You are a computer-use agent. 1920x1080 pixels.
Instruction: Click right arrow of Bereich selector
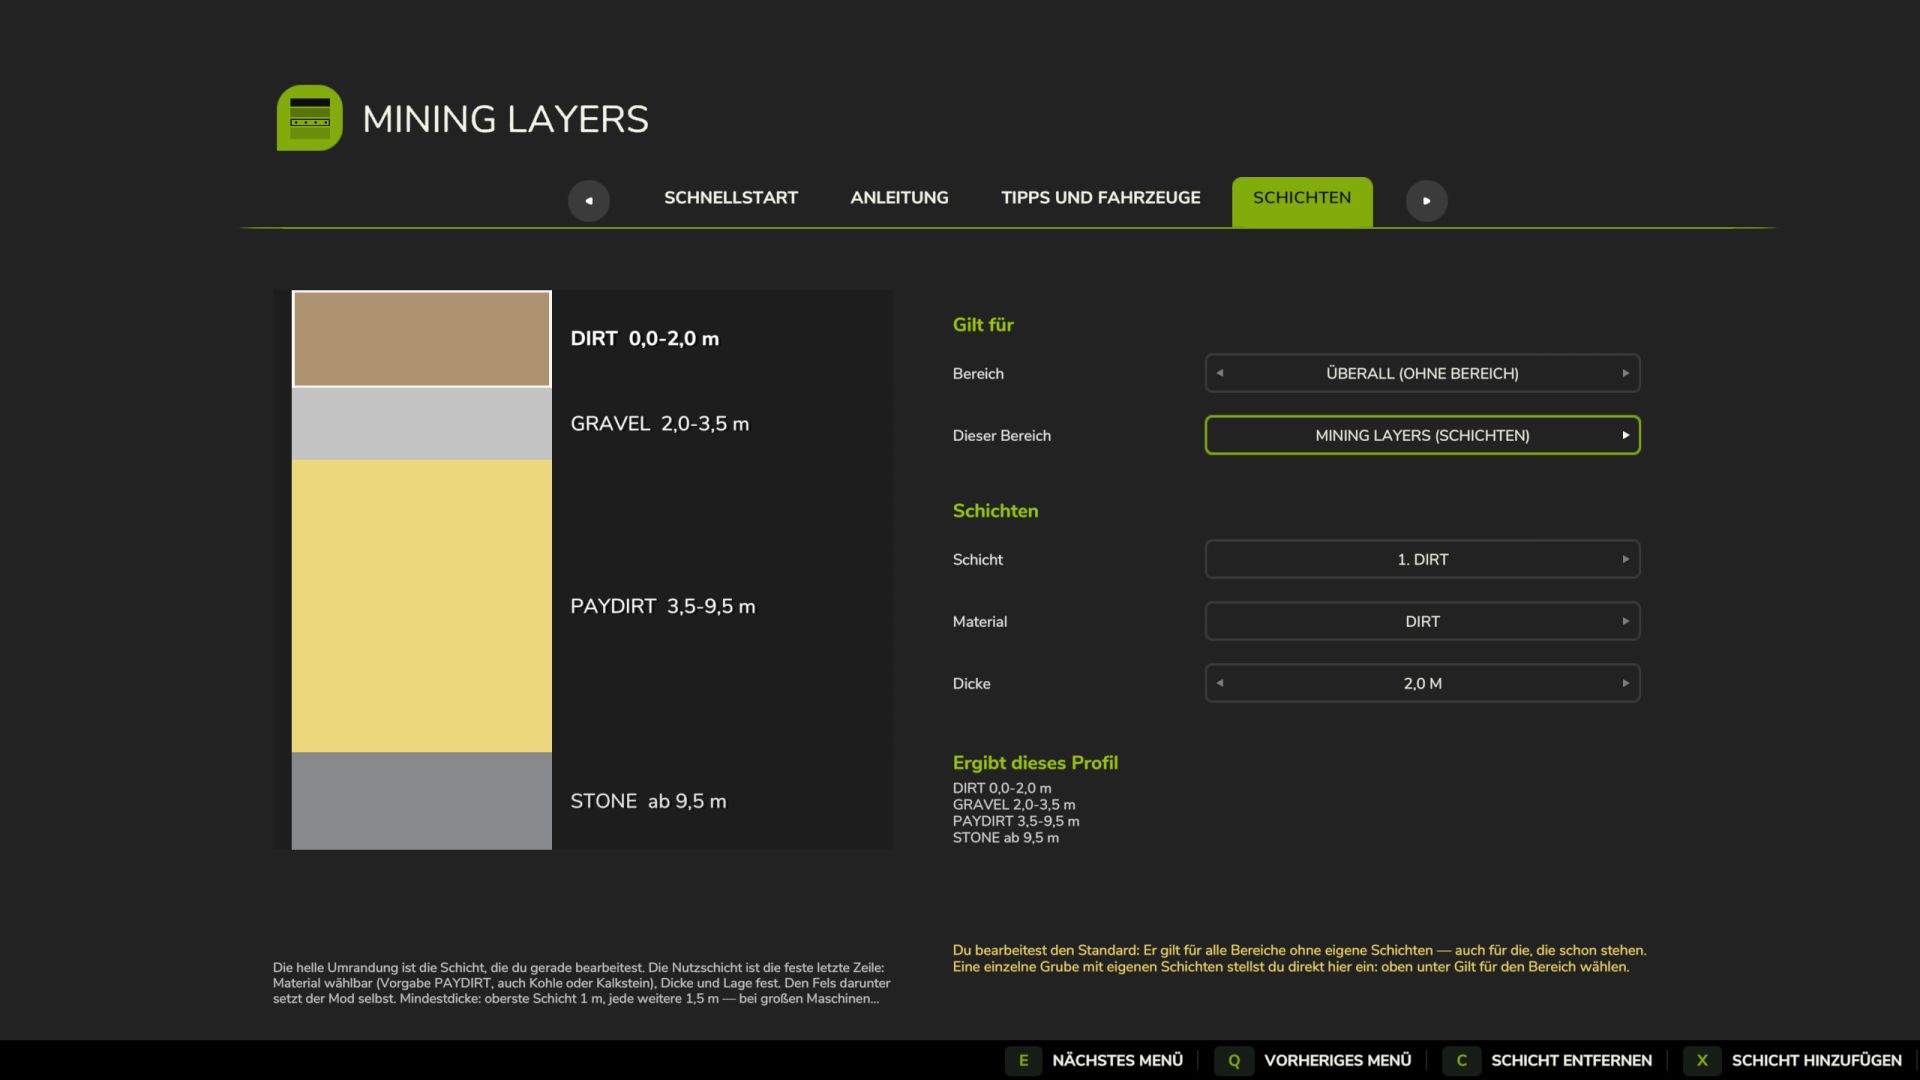pyautogui.click(x=1626, y=373)
